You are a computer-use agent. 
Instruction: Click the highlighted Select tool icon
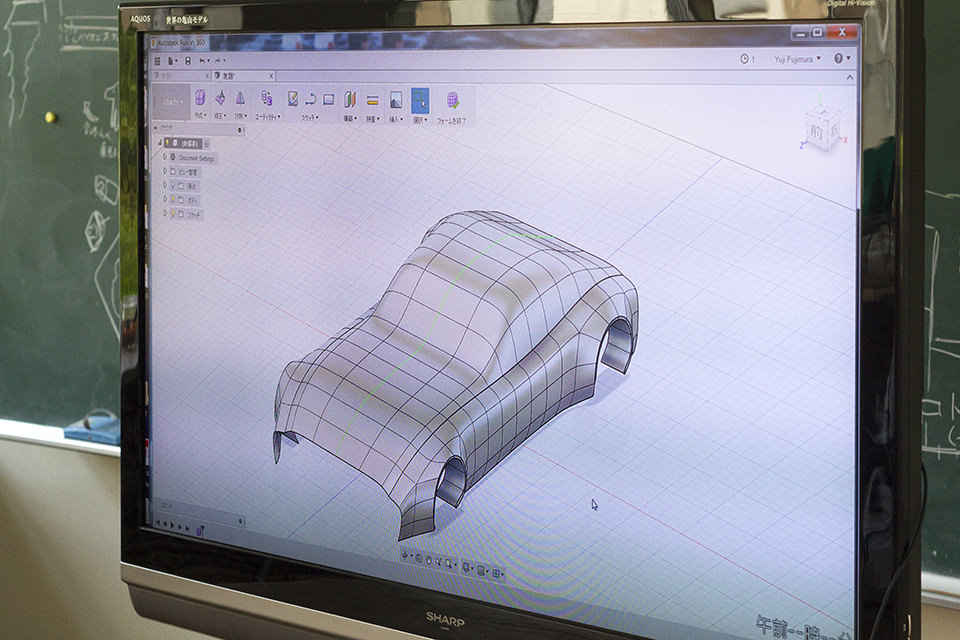point(420,100)
